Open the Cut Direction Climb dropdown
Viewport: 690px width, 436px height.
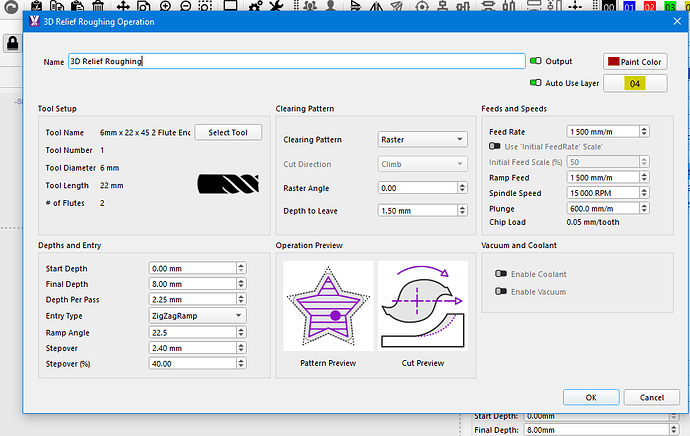(422, 164)
